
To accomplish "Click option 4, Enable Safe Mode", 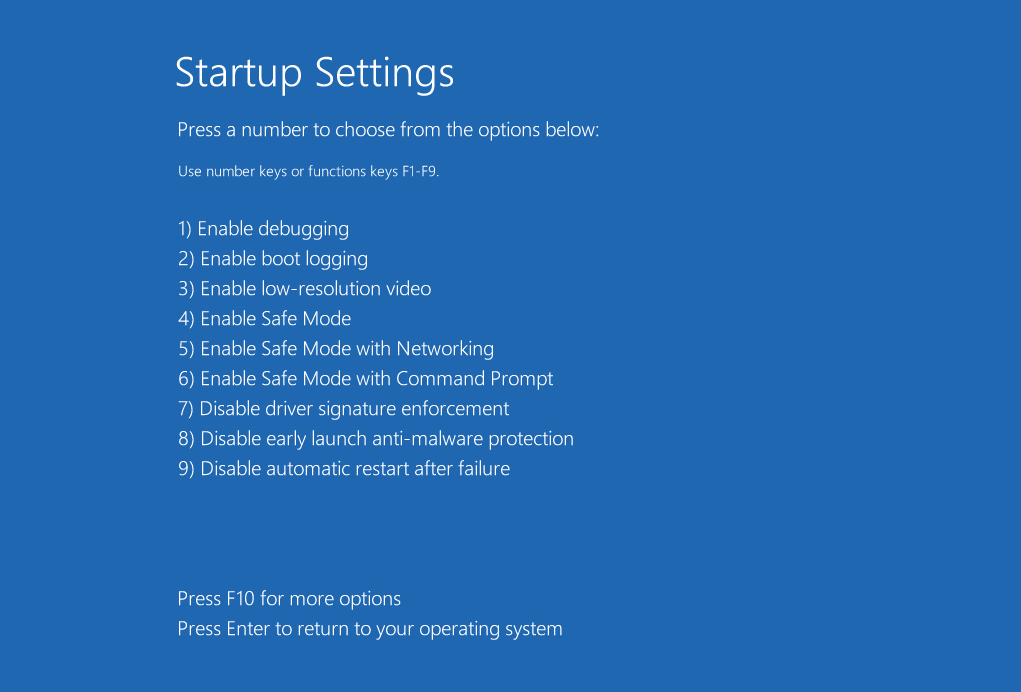I will (264, 318).
